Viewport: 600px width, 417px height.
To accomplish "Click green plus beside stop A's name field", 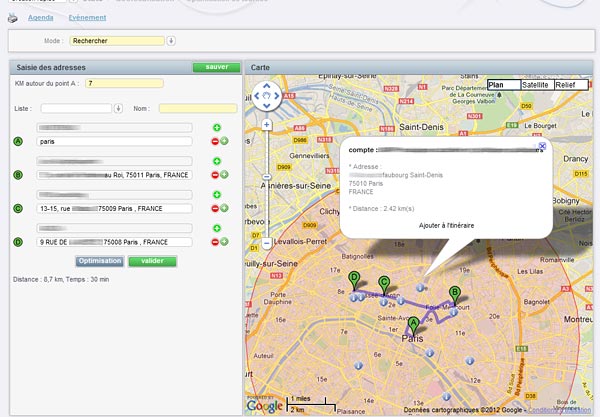I will click(x=217, y=128).
